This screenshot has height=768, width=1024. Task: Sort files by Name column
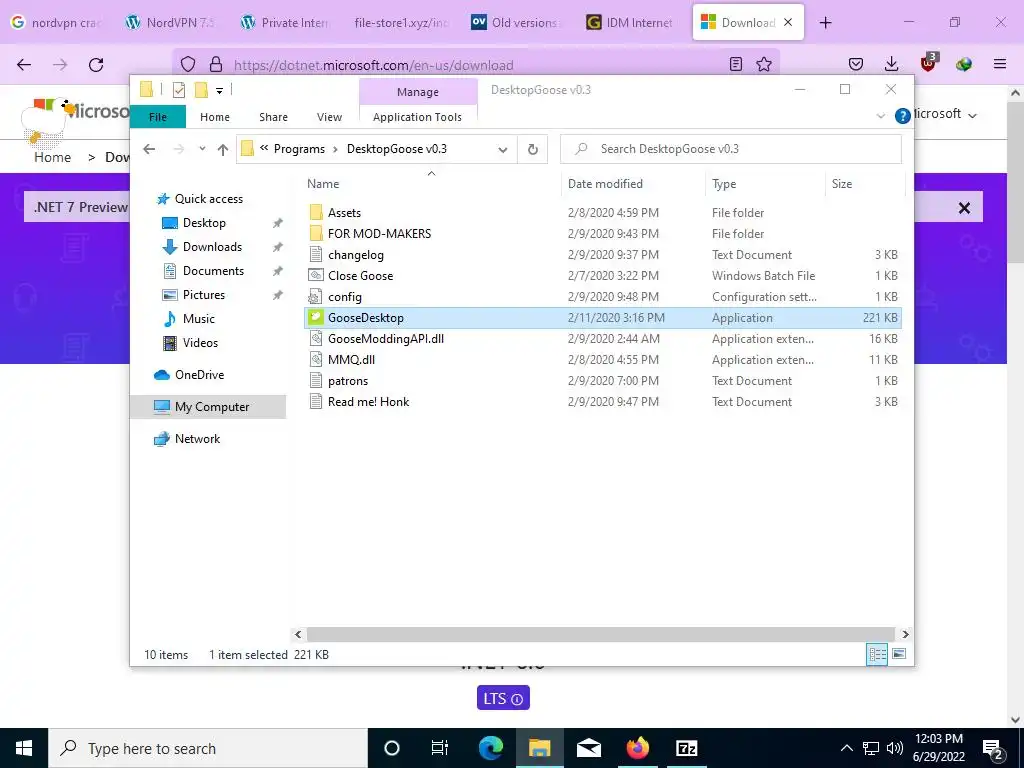pos(323,184)
